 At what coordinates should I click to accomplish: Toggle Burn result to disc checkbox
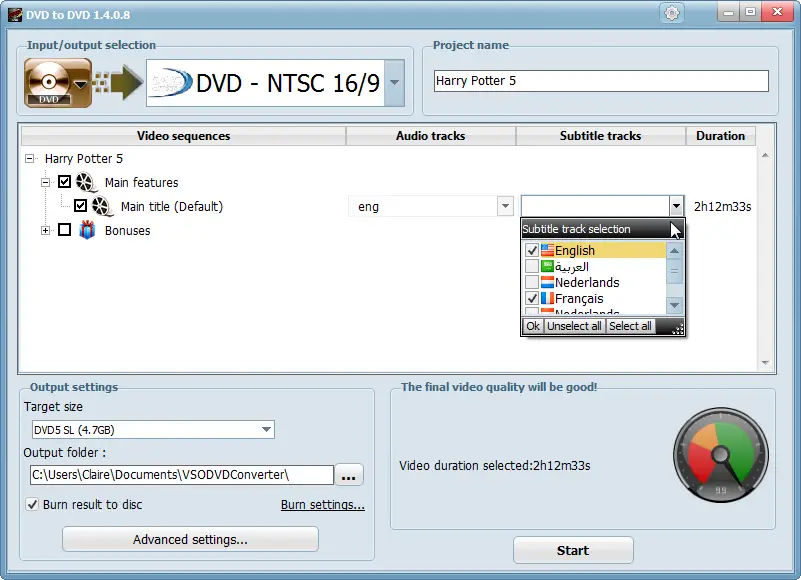click(x=32, y=504)
